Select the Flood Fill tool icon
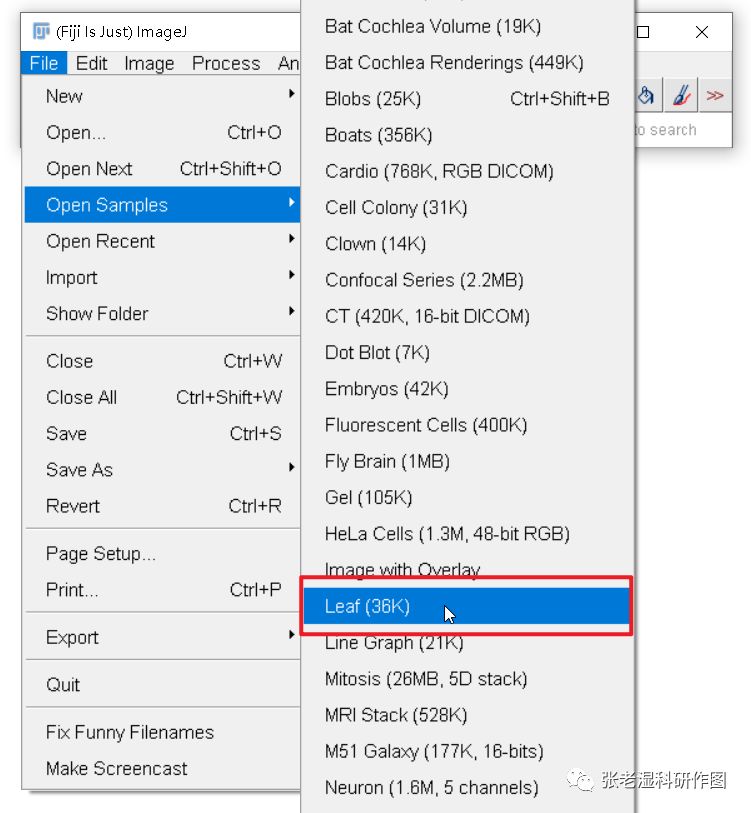 (x=646, y=95)
